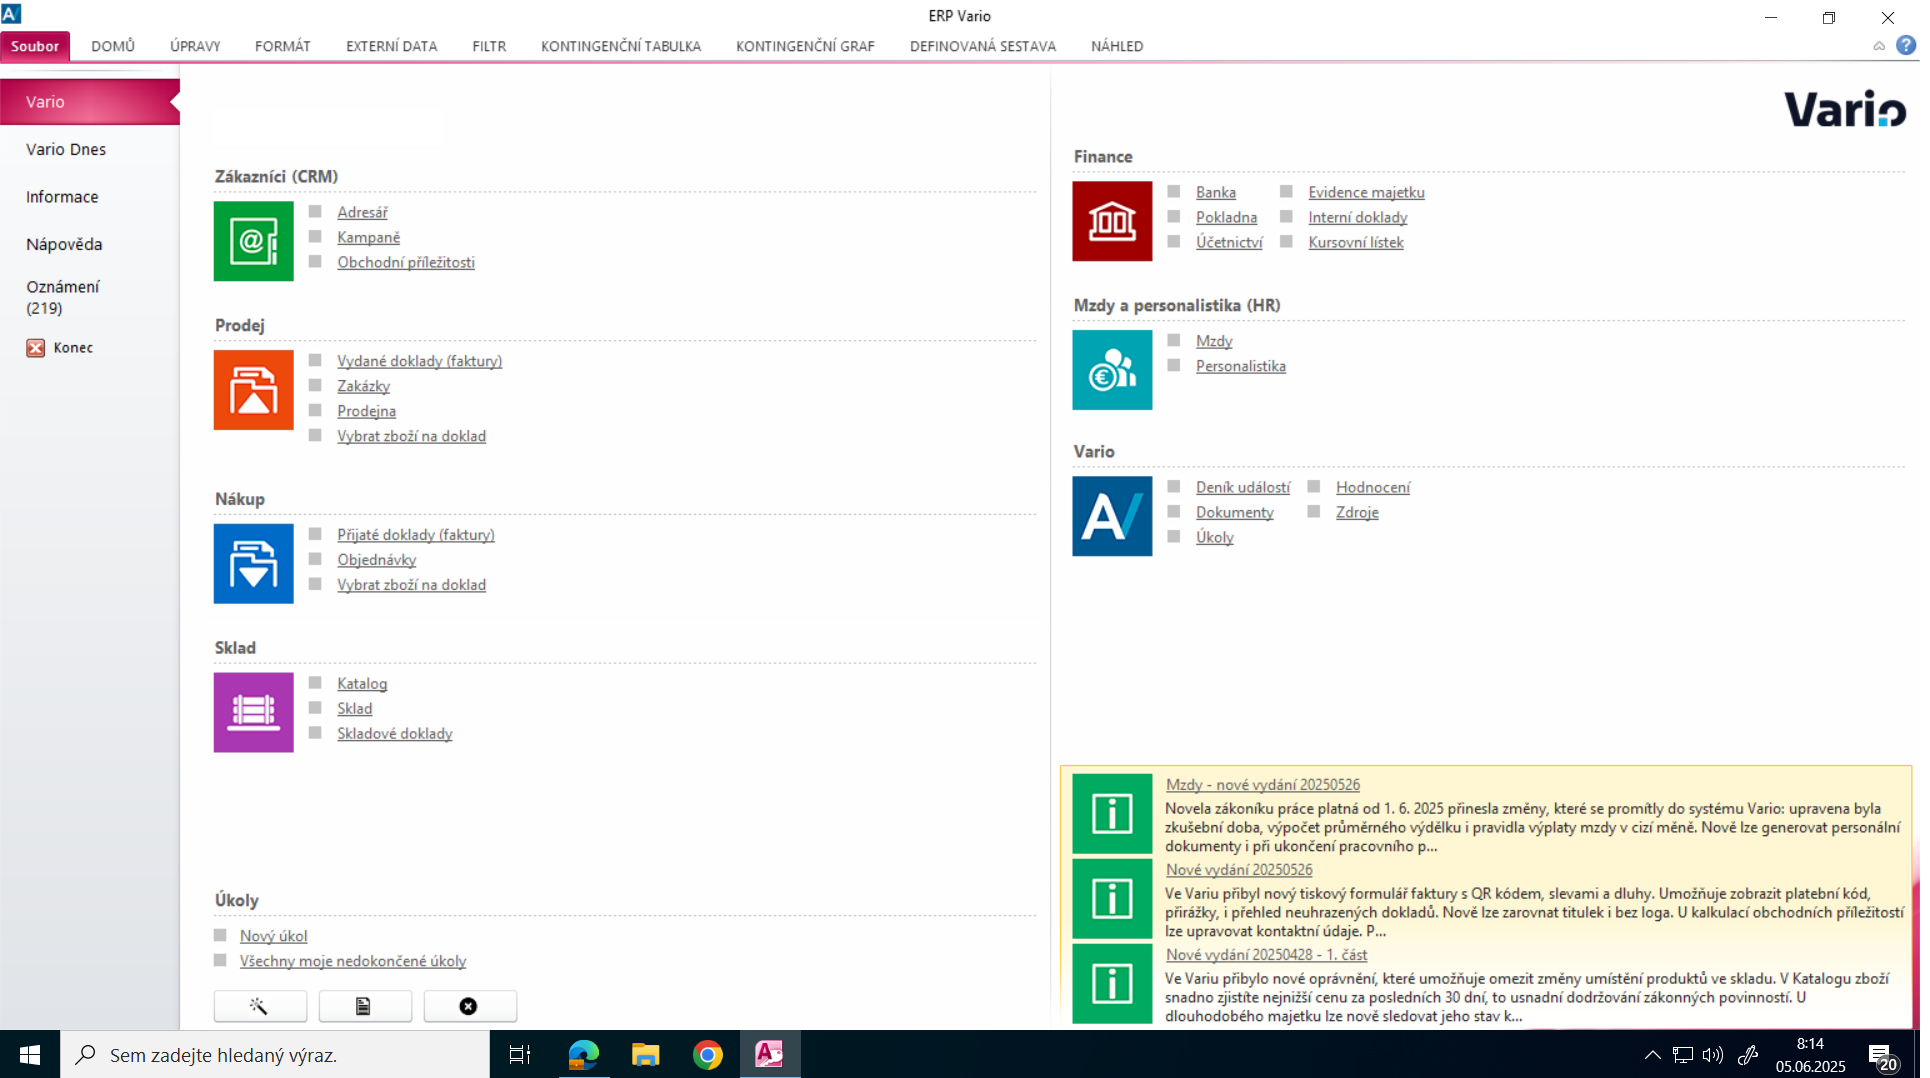Open Google Chrome from the taskbar
Image resolution: width=1930 pixels, height=1078 pixels.
point(707,1055)
